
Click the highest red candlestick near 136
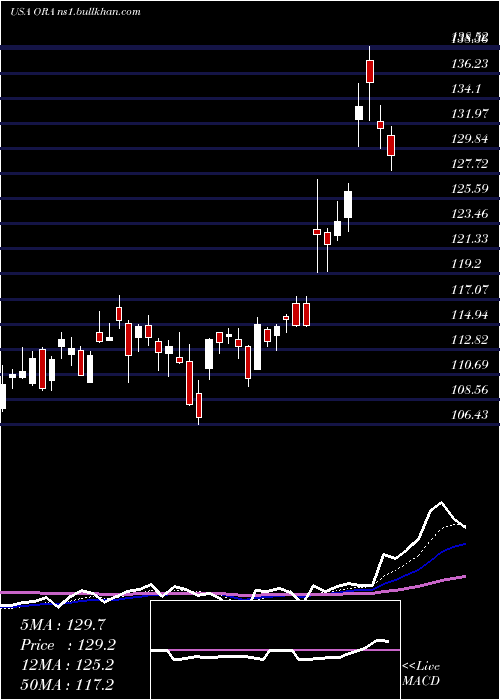370,71
